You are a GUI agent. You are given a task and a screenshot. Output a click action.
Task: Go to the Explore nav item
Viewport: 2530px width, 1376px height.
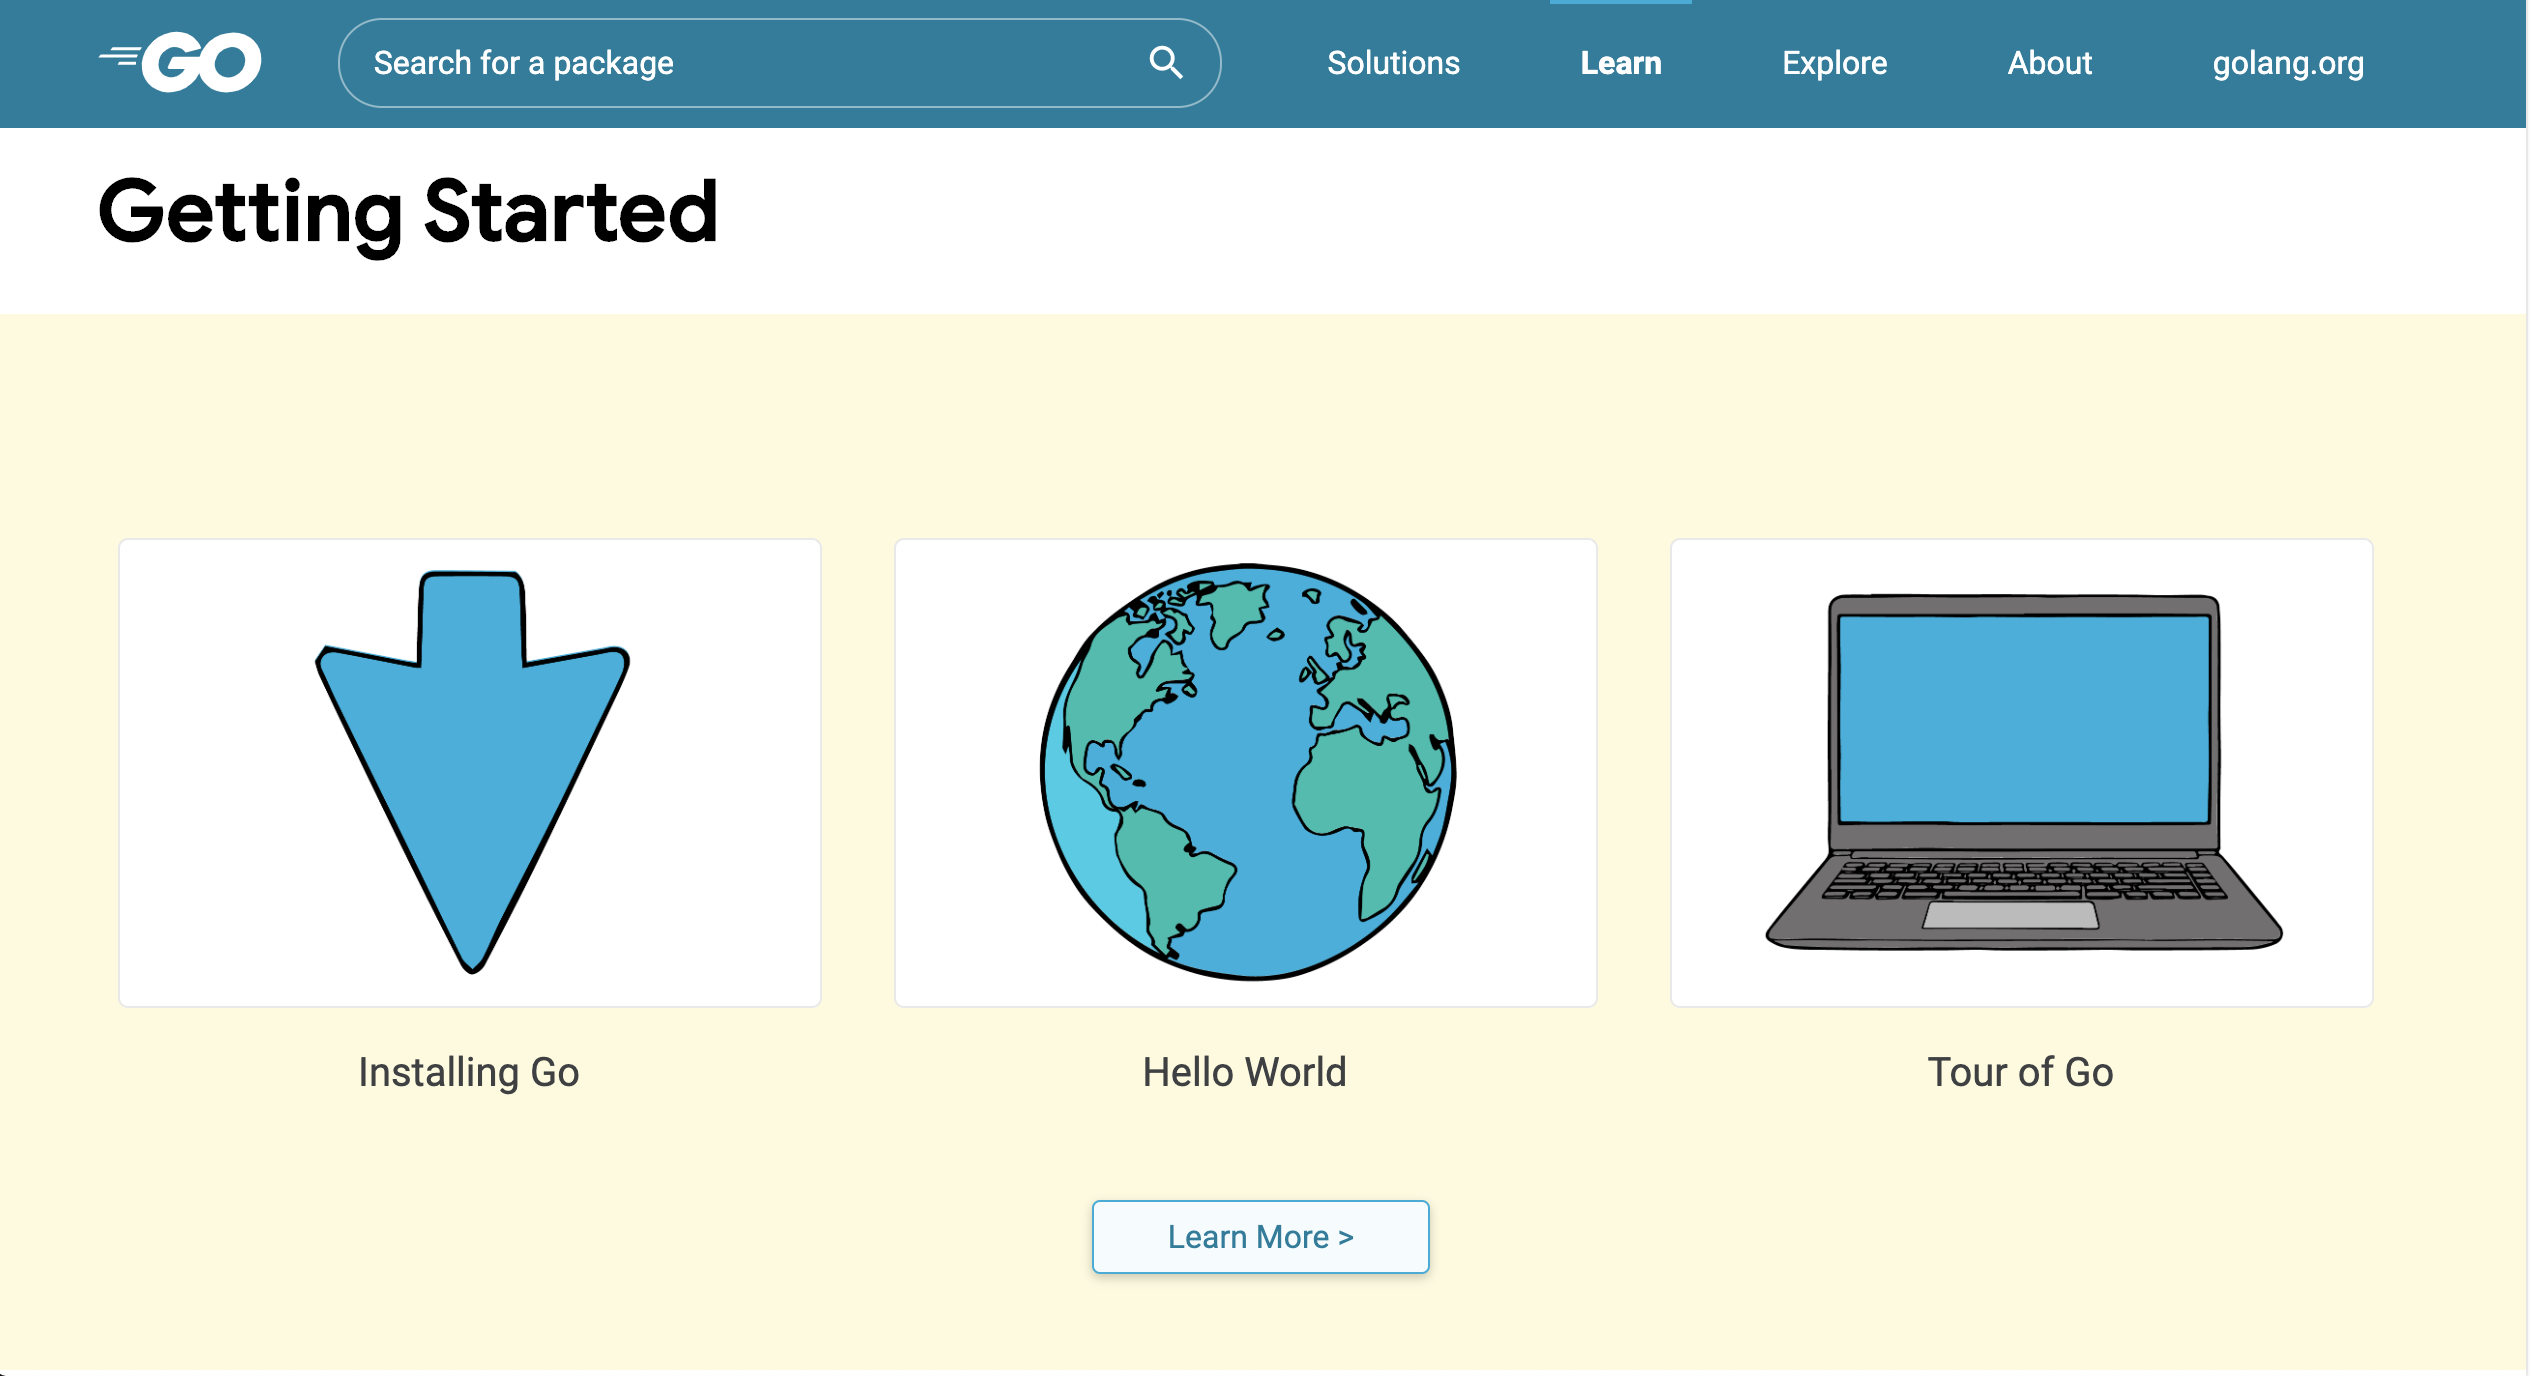[1834, 63]
